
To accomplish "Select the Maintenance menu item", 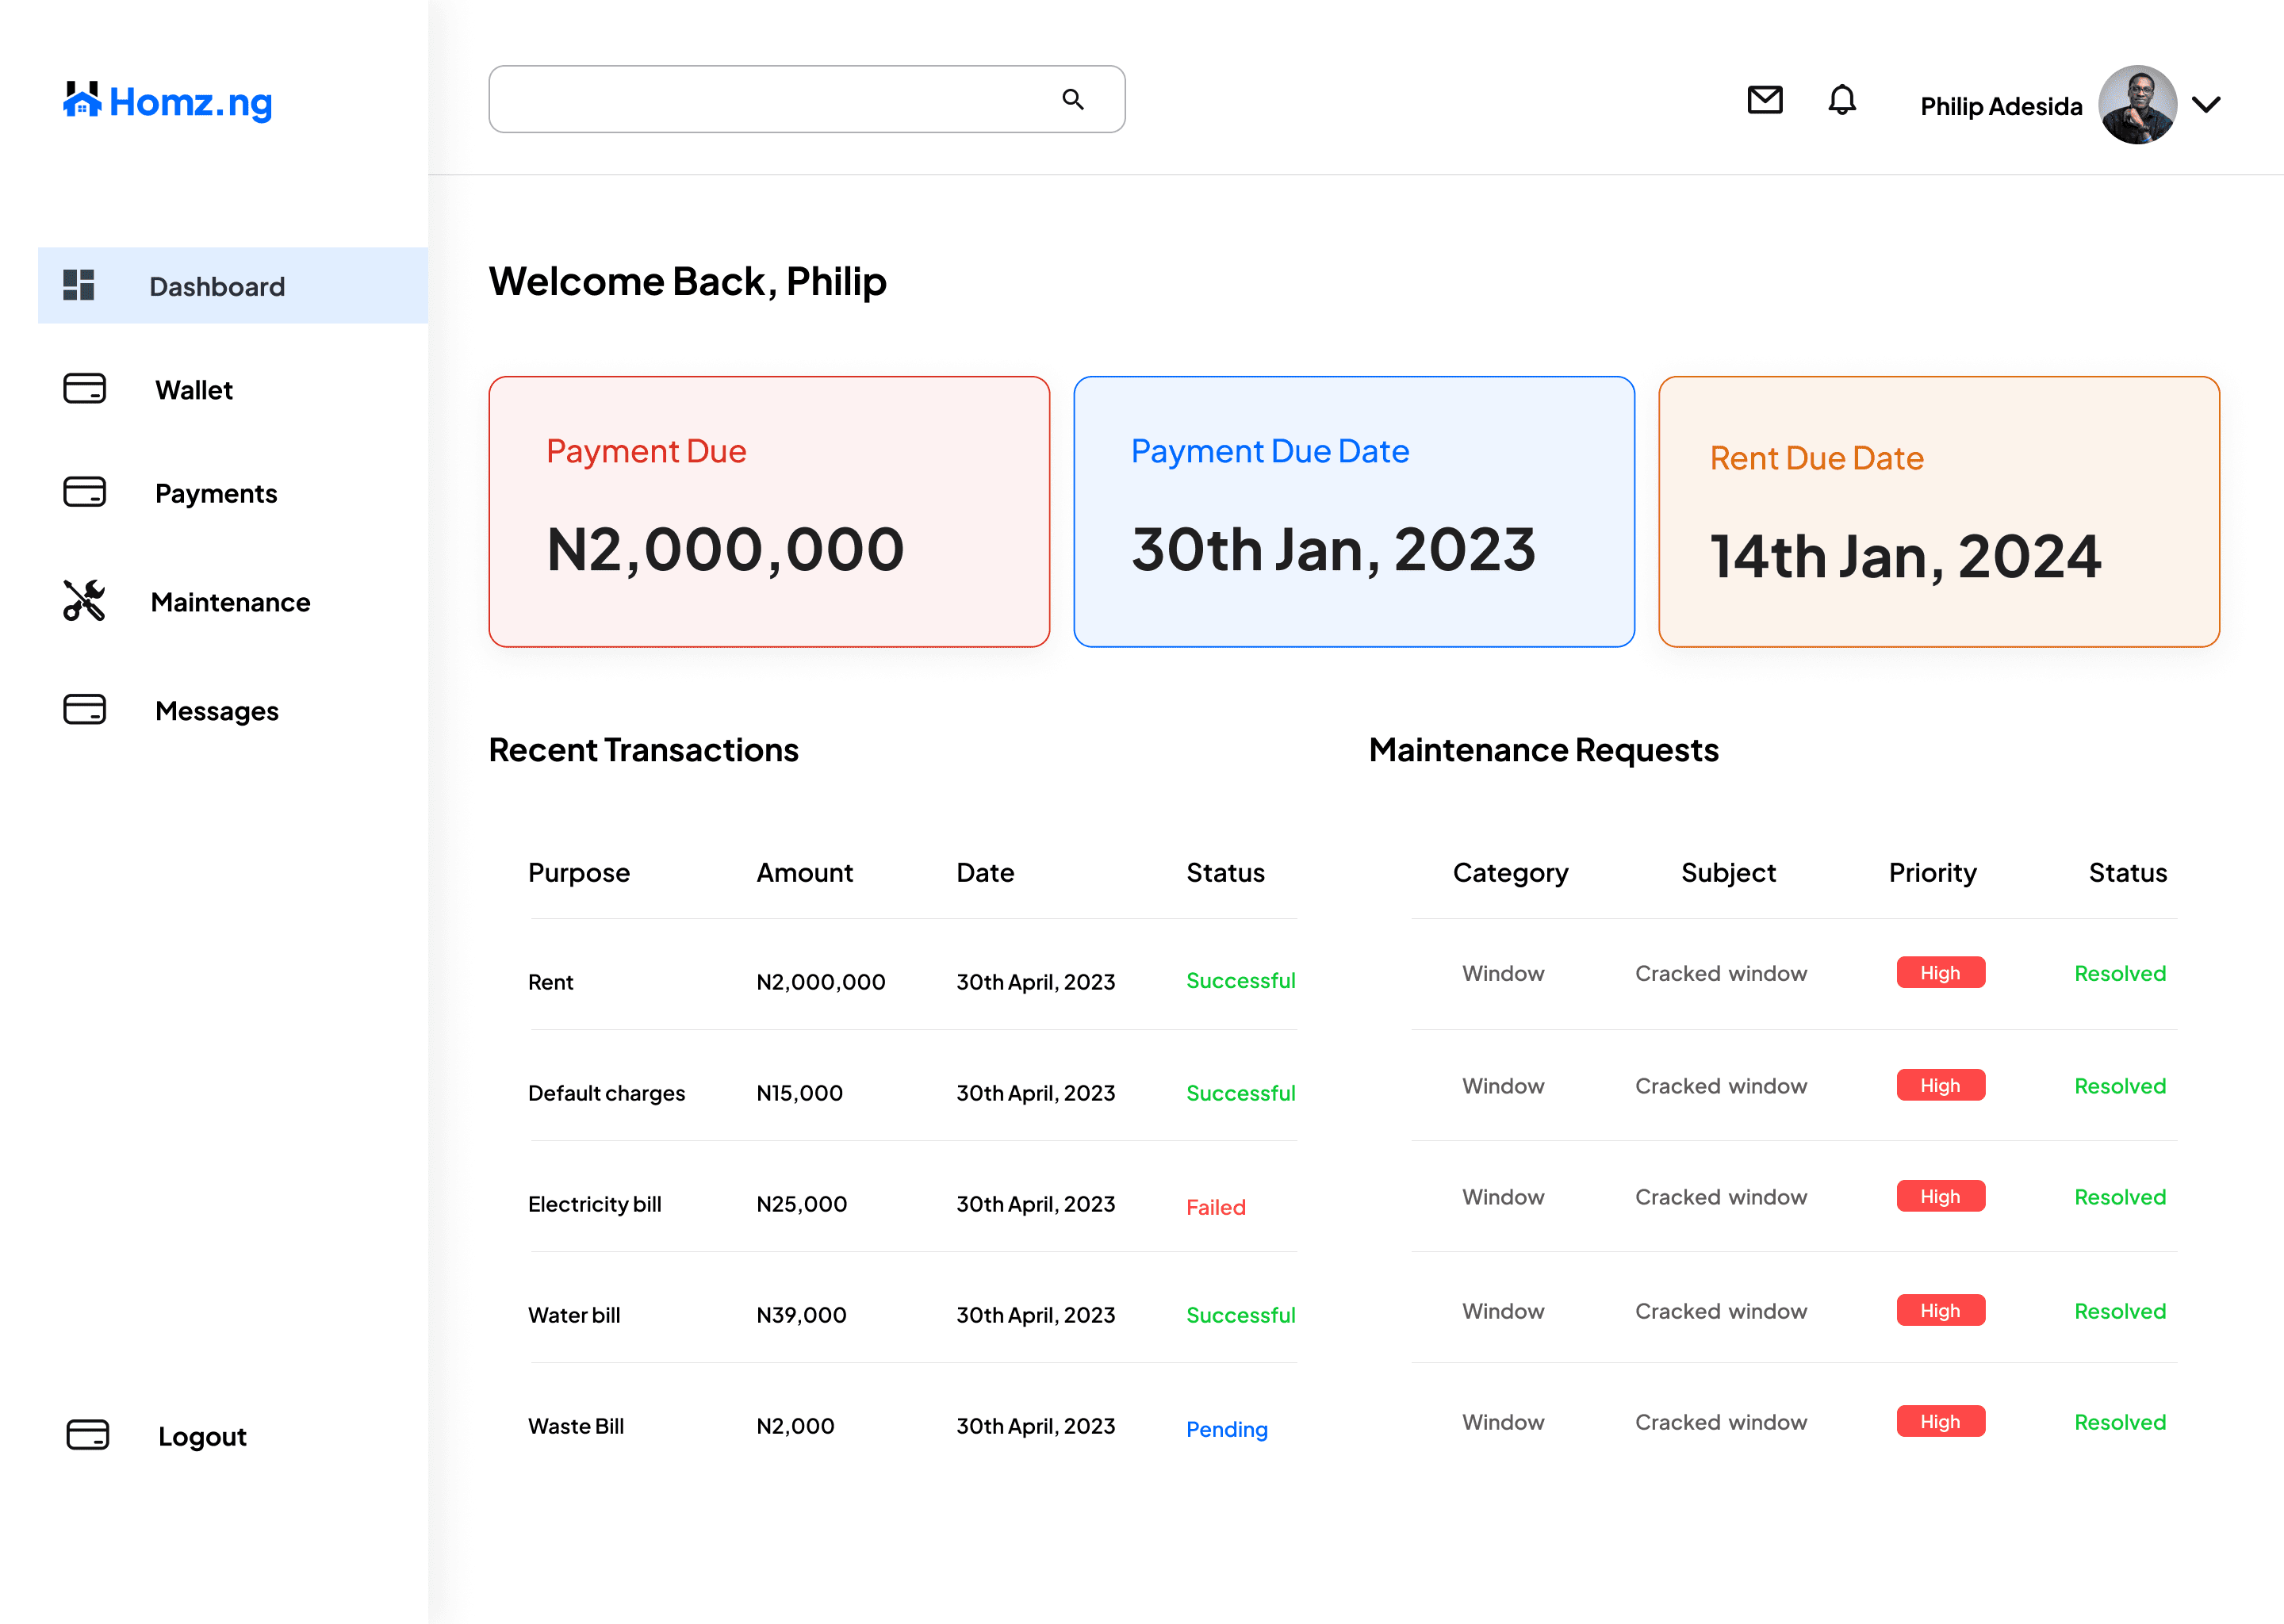I will coord(230,602).
